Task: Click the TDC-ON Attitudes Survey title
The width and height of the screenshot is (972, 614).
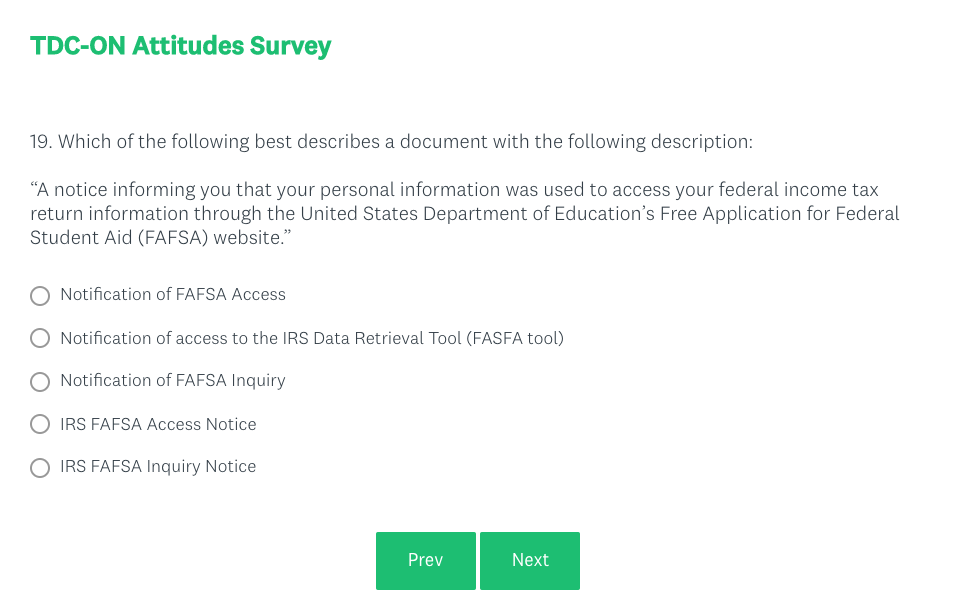Action: point(180,46)
